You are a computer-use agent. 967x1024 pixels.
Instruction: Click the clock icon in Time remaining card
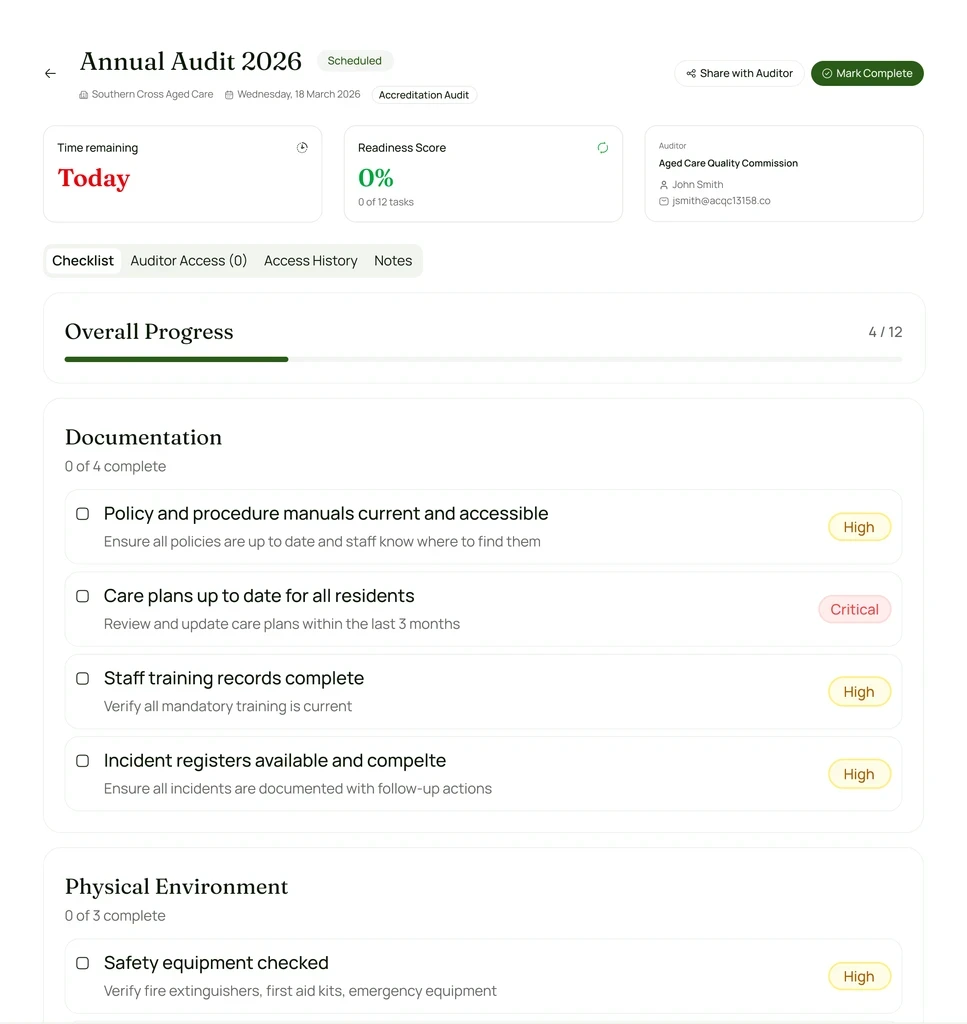point(302,148)
